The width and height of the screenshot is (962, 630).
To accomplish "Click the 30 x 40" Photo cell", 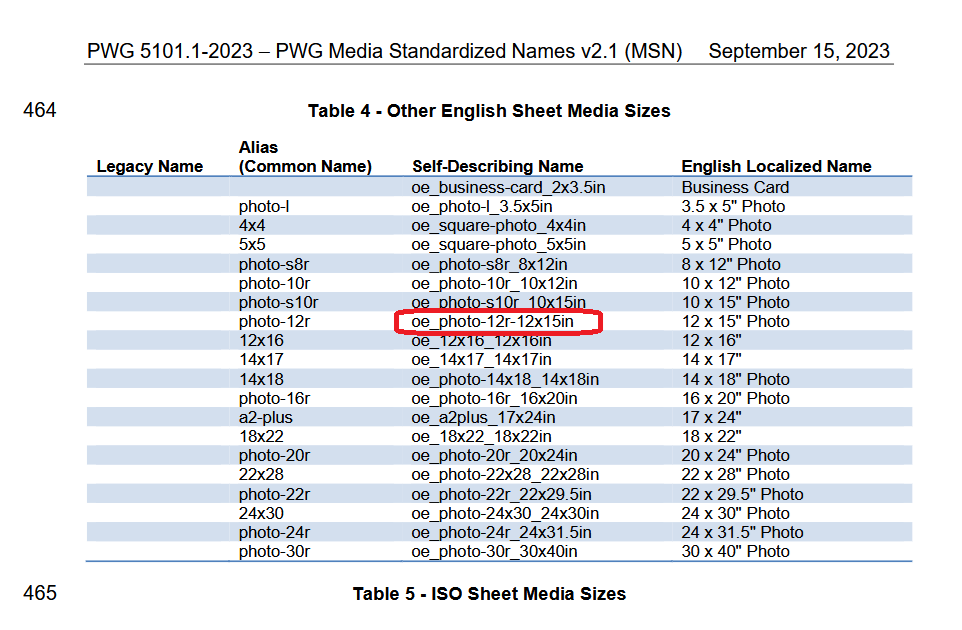I will [735, 552].
